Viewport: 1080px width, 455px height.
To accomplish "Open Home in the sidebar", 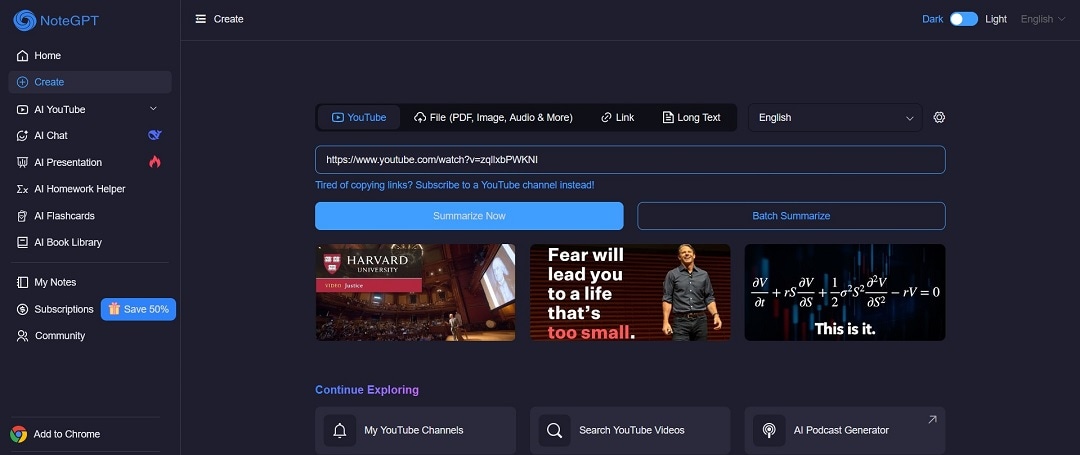I will pos(90,56).
